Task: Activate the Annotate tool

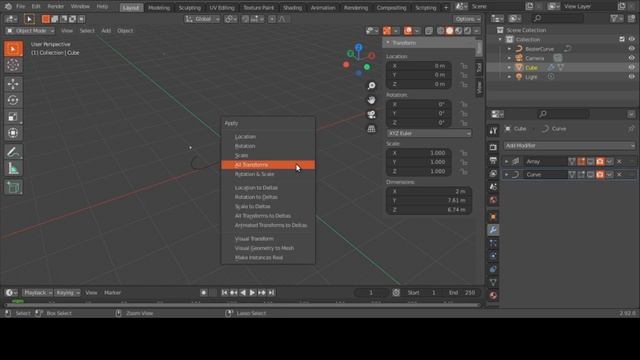Action: point(13,152)
